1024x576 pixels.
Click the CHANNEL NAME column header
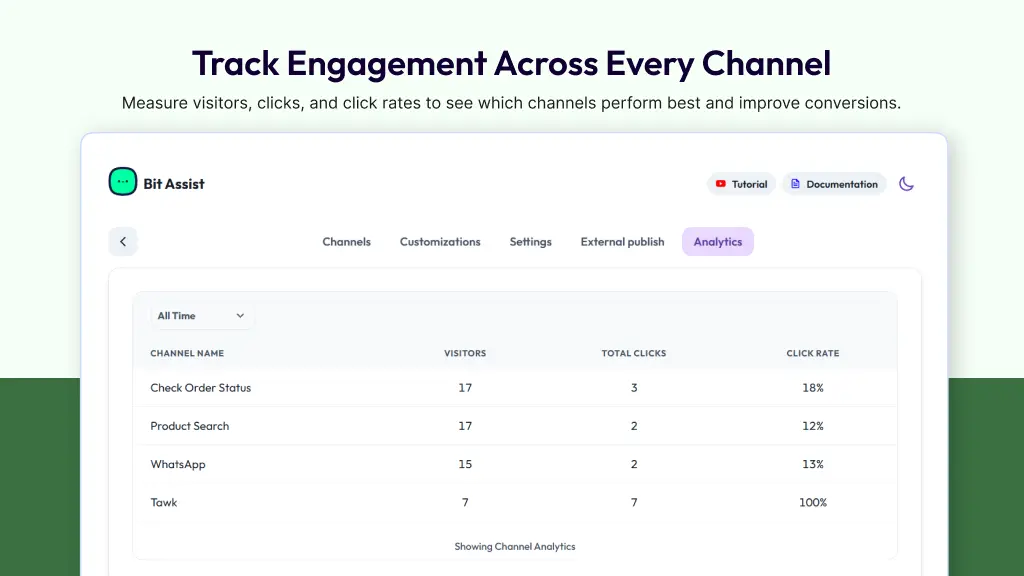click(x=187, y=353)
